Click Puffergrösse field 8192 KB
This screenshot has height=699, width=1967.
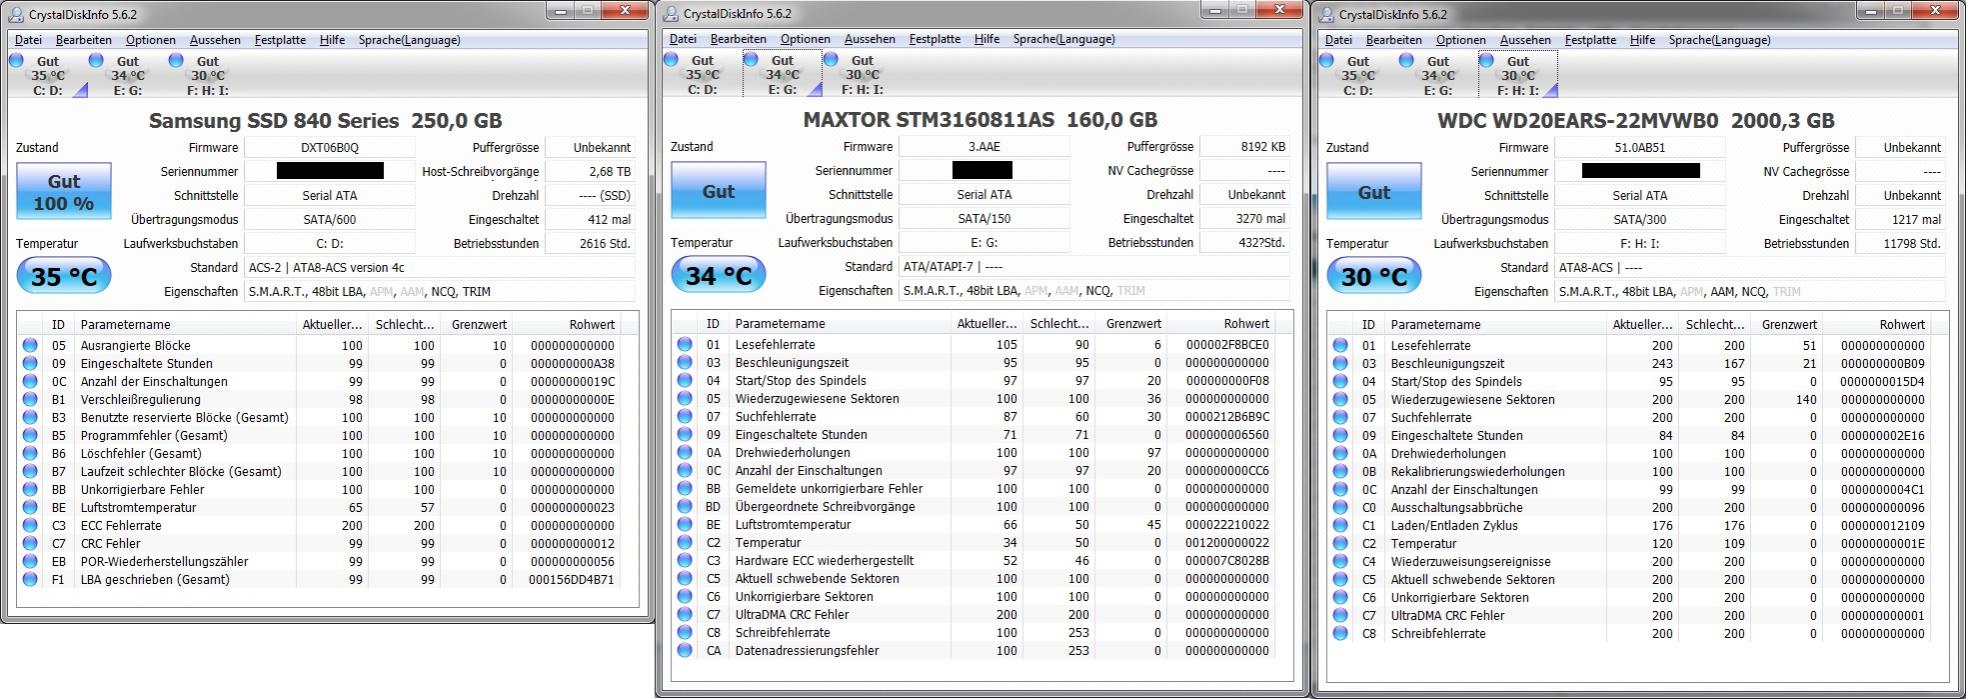1245,146
